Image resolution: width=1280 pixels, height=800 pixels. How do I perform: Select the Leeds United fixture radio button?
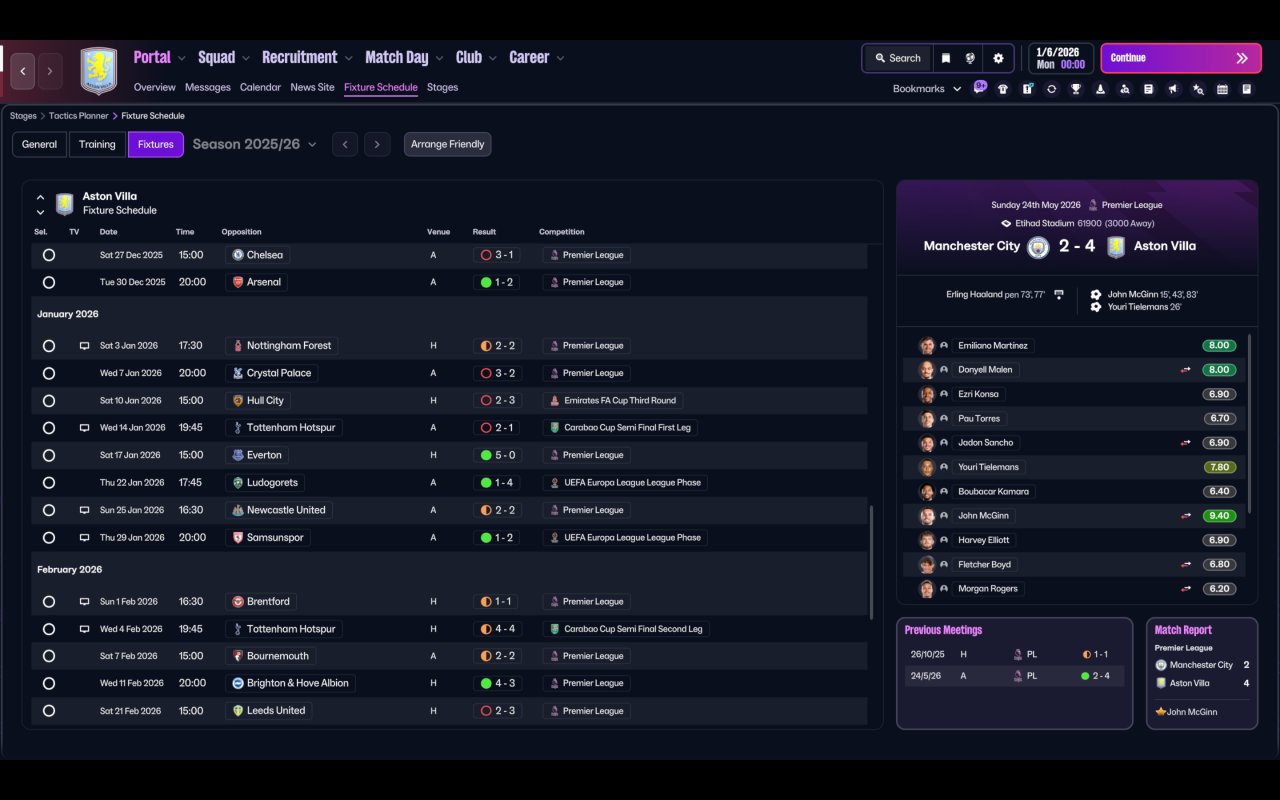(x=49, y=711)
